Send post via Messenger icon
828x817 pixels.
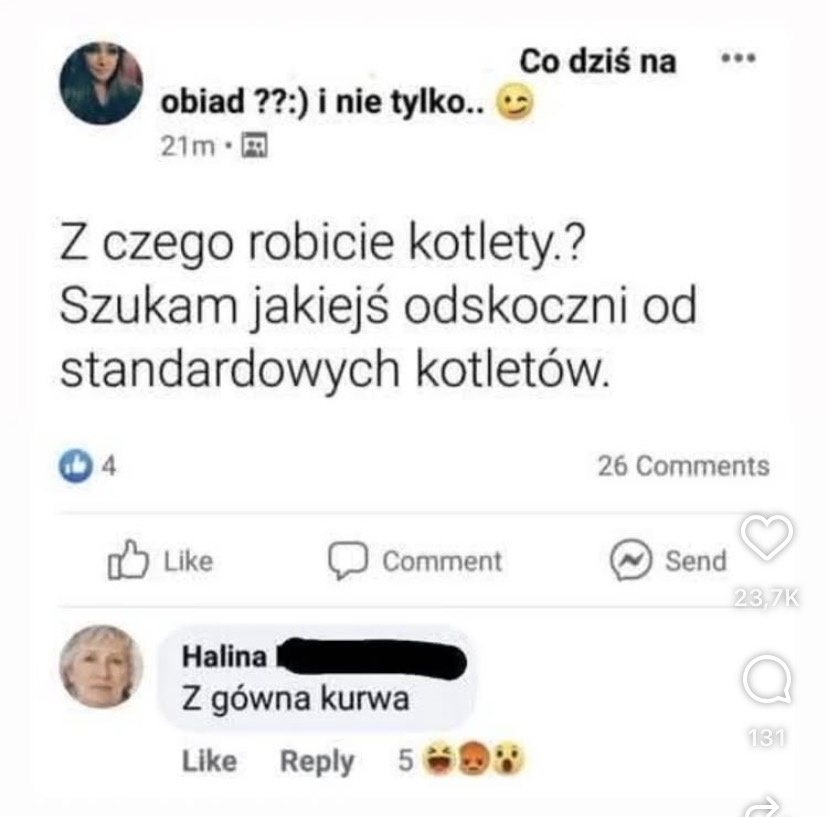click(x=668, y=560)
